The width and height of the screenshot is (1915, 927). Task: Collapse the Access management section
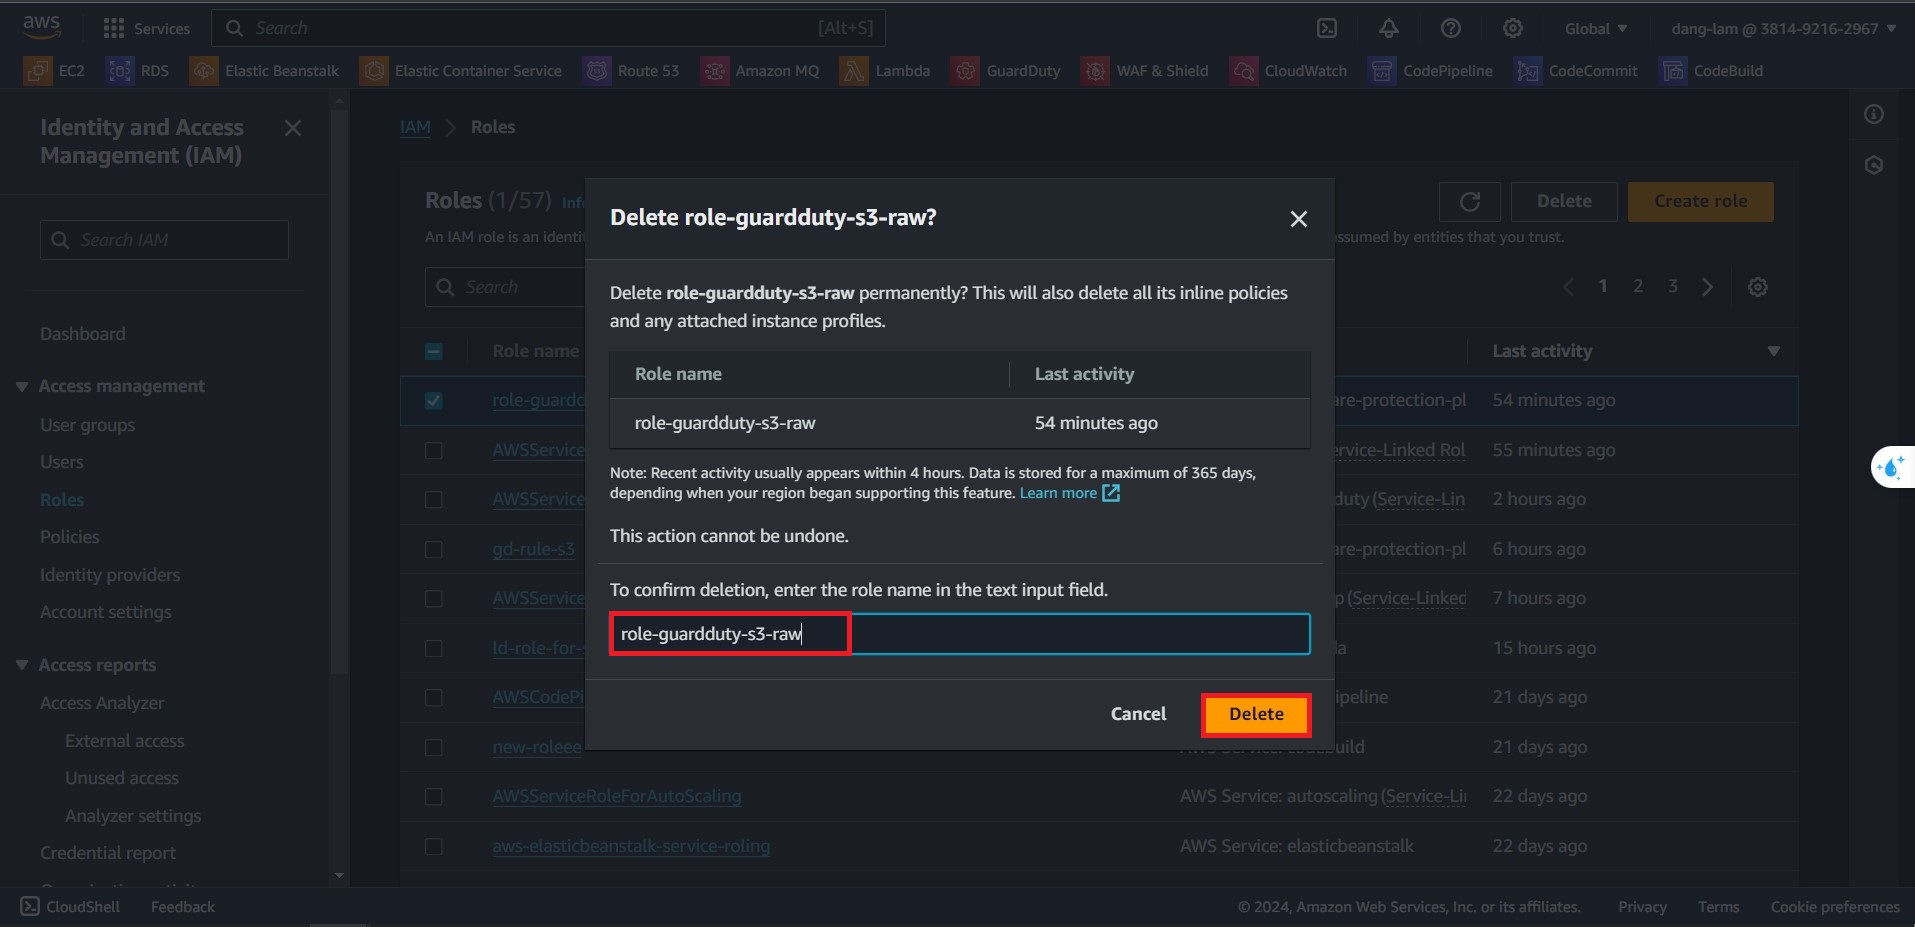pyautogui.click(x=22, y=386)
